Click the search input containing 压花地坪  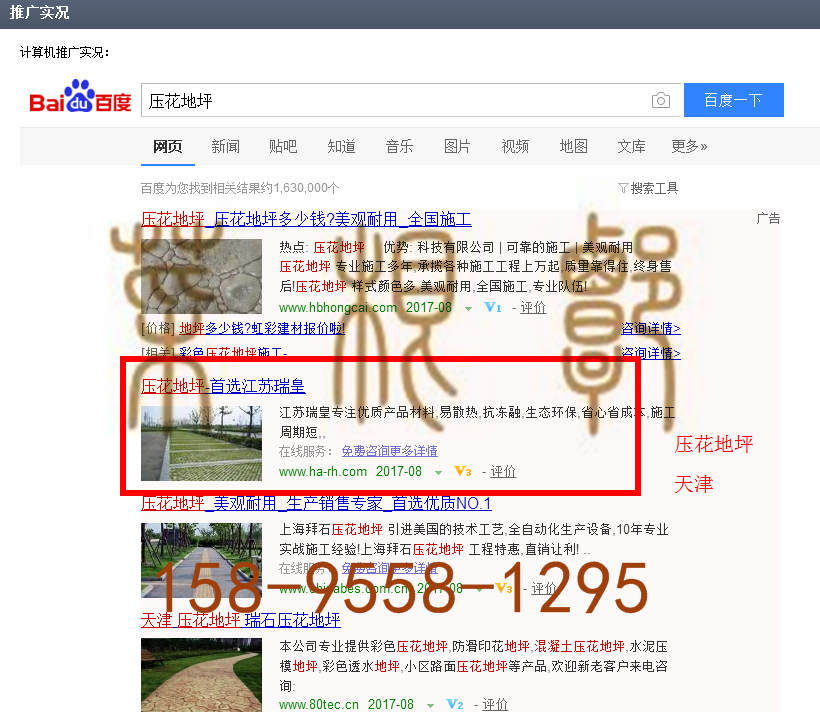coord(411,100)
